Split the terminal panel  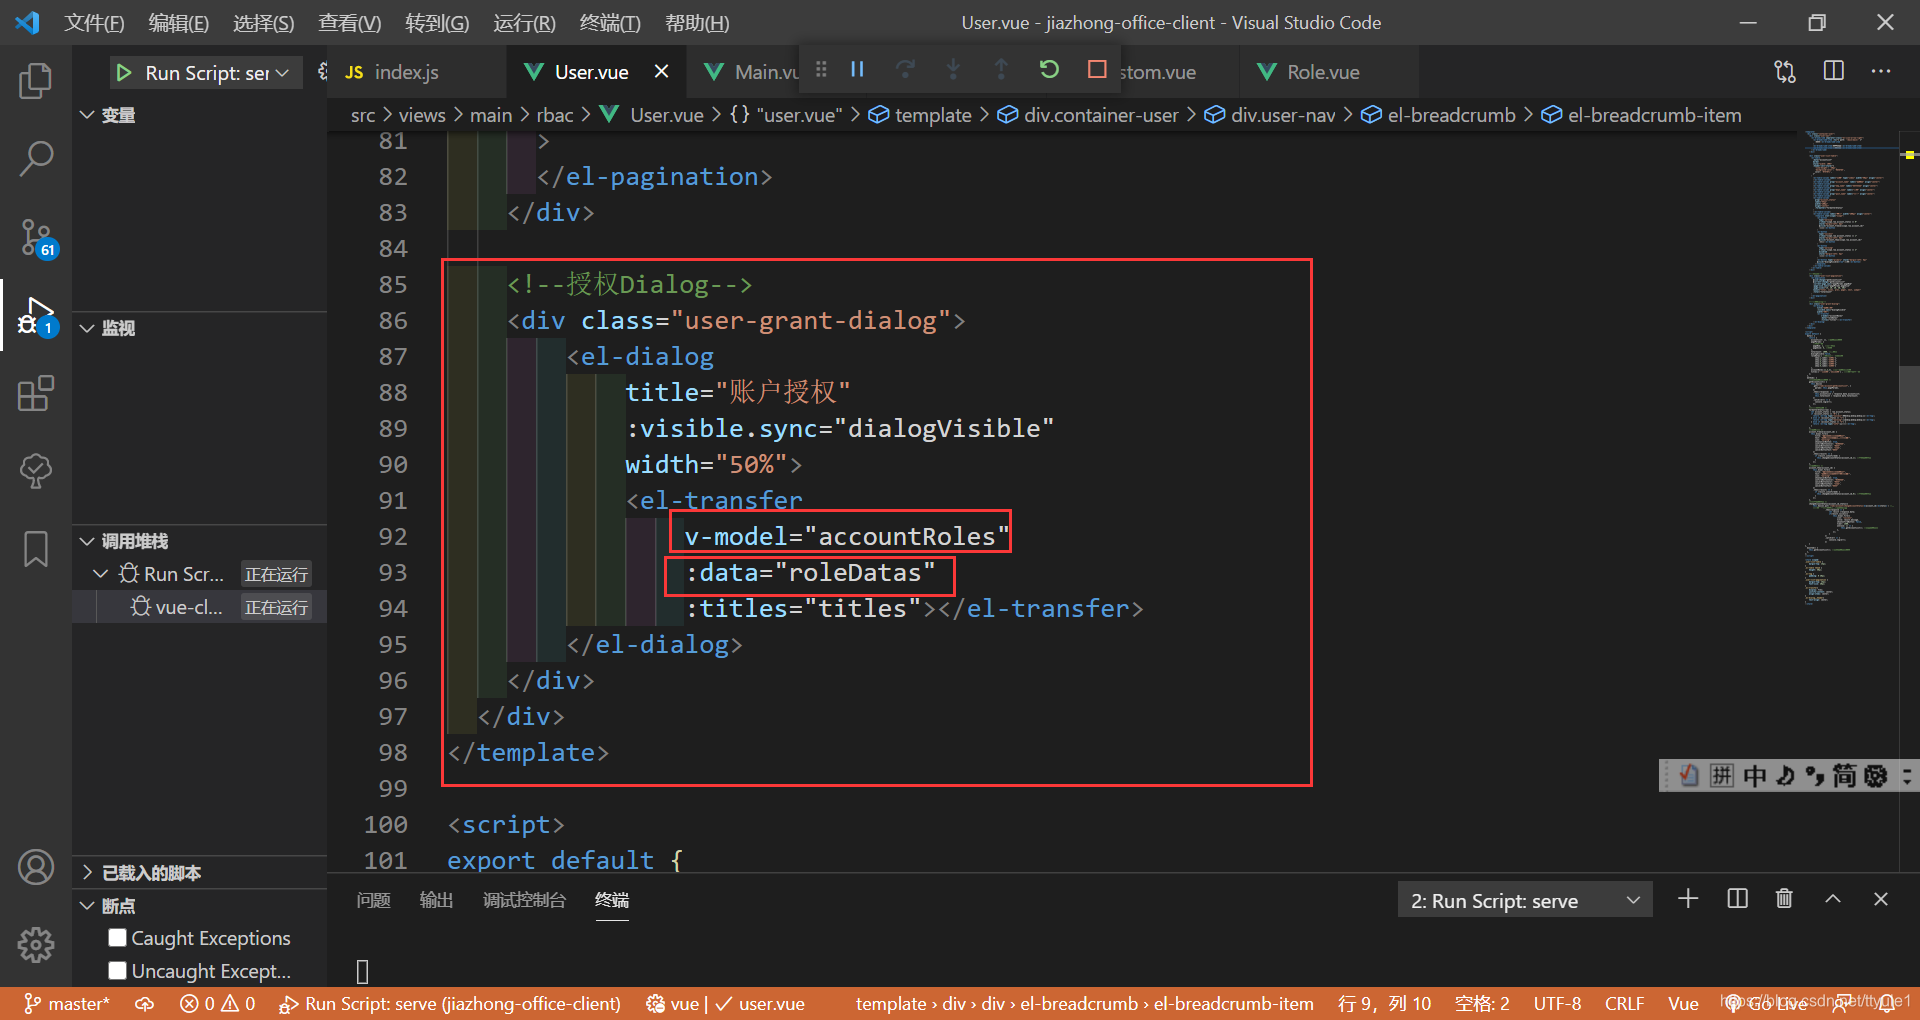[x=1738, y=899]
